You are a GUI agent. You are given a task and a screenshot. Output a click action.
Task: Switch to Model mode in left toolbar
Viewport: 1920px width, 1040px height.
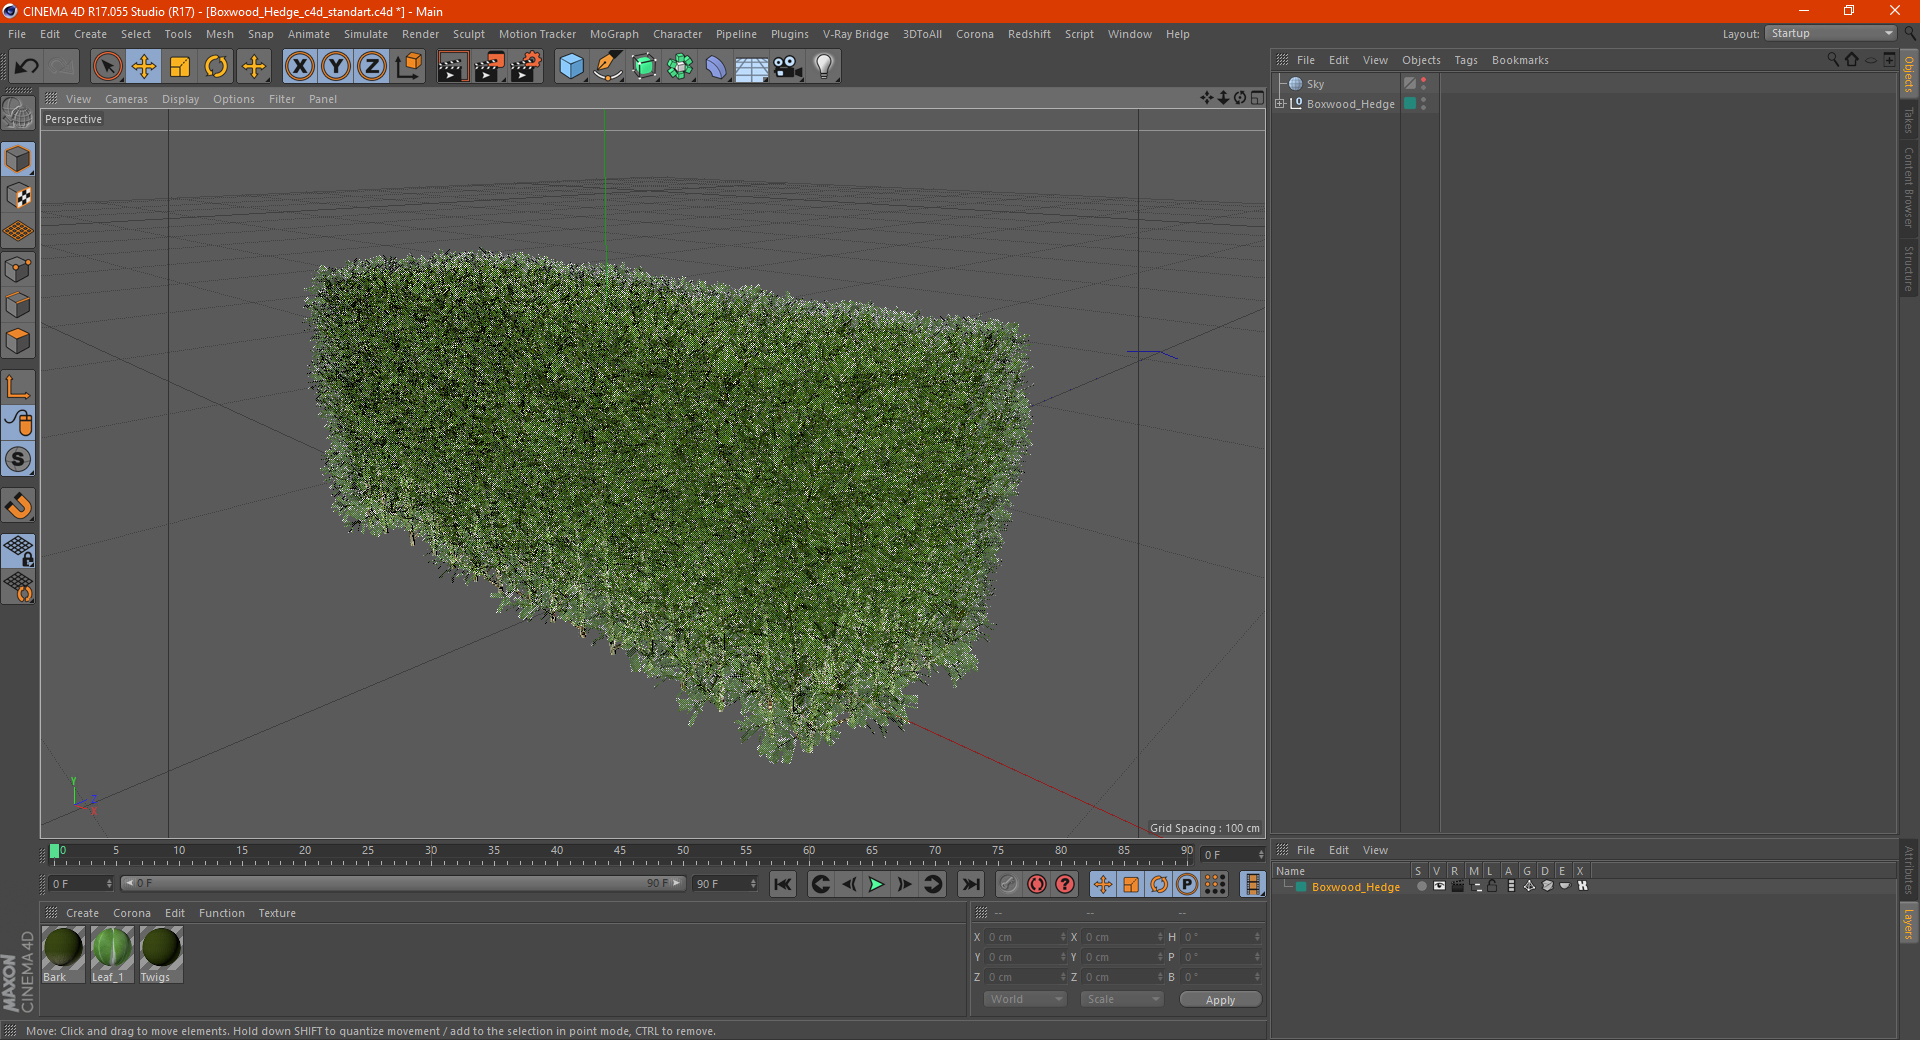point(18,160)
